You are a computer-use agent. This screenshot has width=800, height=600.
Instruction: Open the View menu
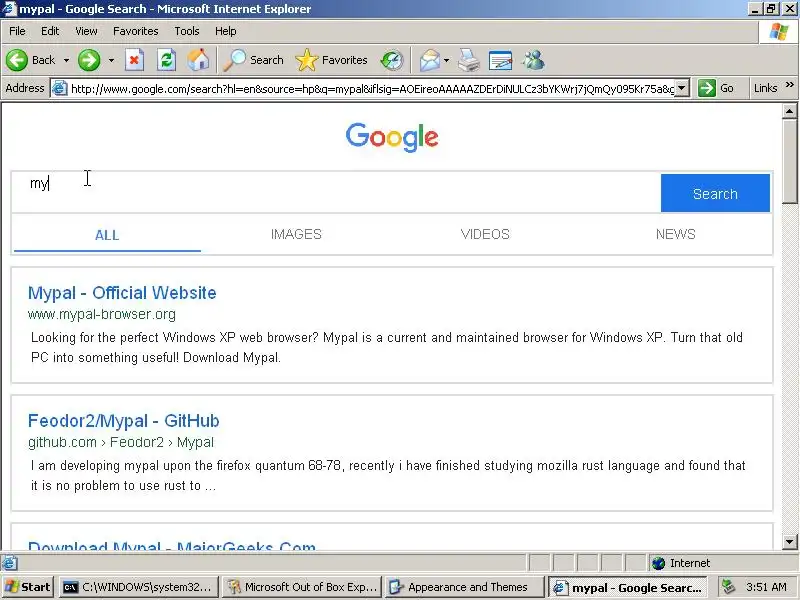[x=86, y=31]
